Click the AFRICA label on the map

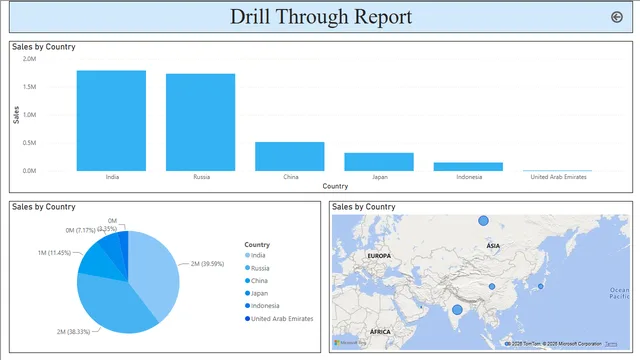380,332
